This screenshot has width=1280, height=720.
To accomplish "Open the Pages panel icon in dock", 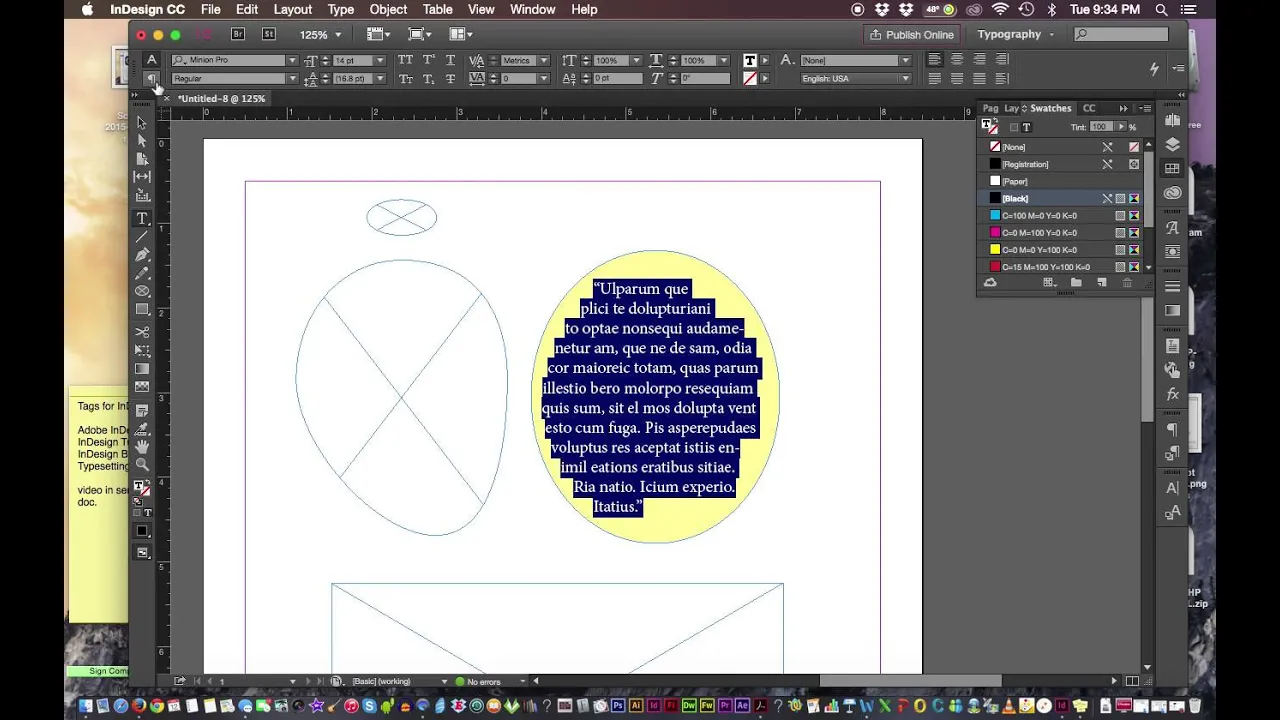I will tap(1172, 121).
